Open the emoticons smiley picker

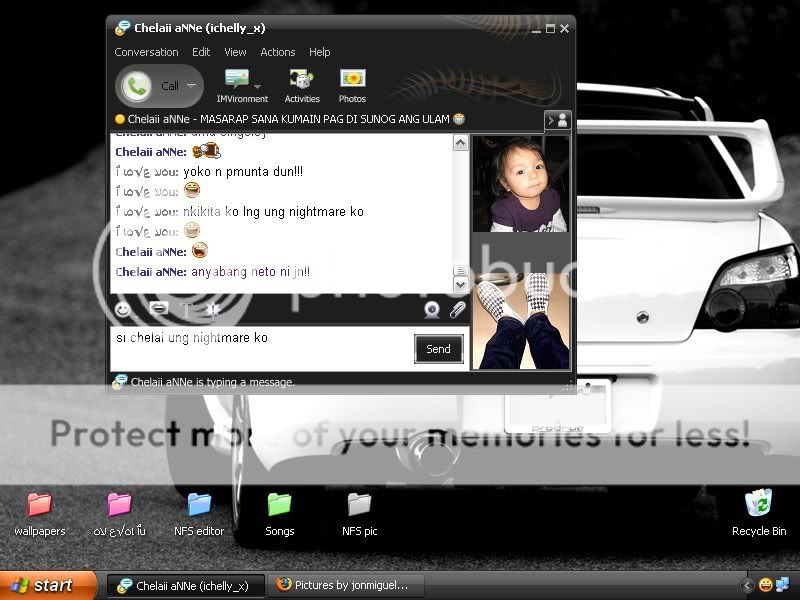[122, 310]
